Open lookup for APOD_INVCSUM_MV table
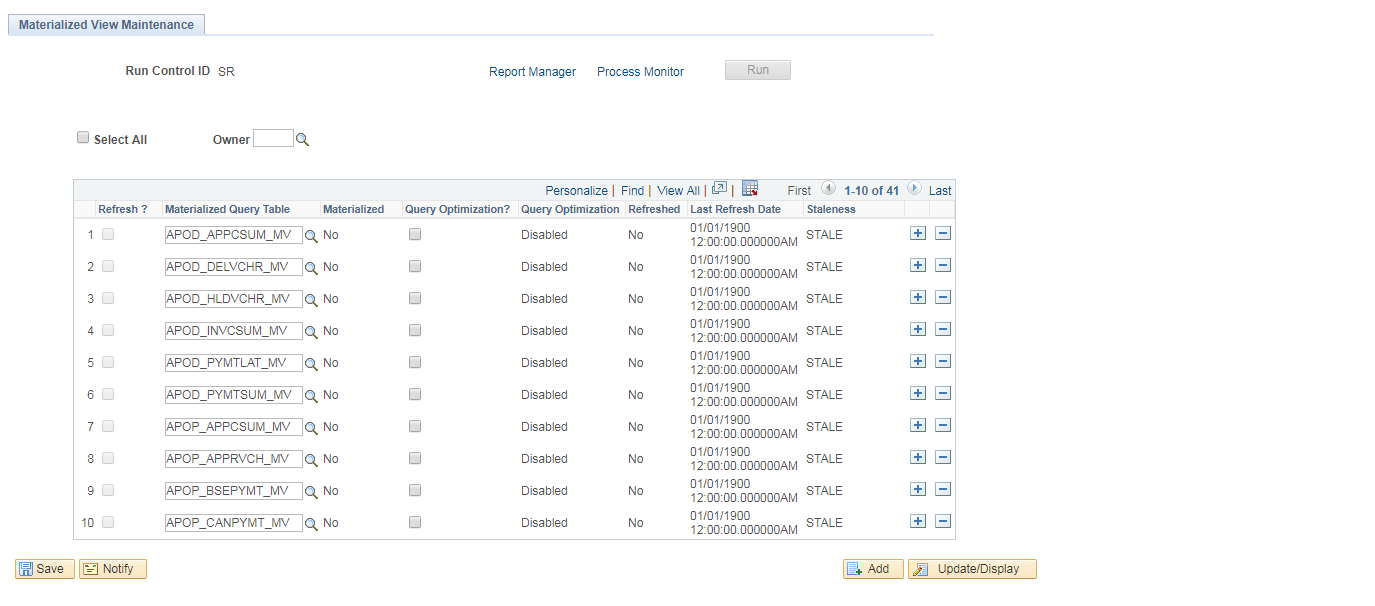The image size is (1375, 606). (311, 332)
